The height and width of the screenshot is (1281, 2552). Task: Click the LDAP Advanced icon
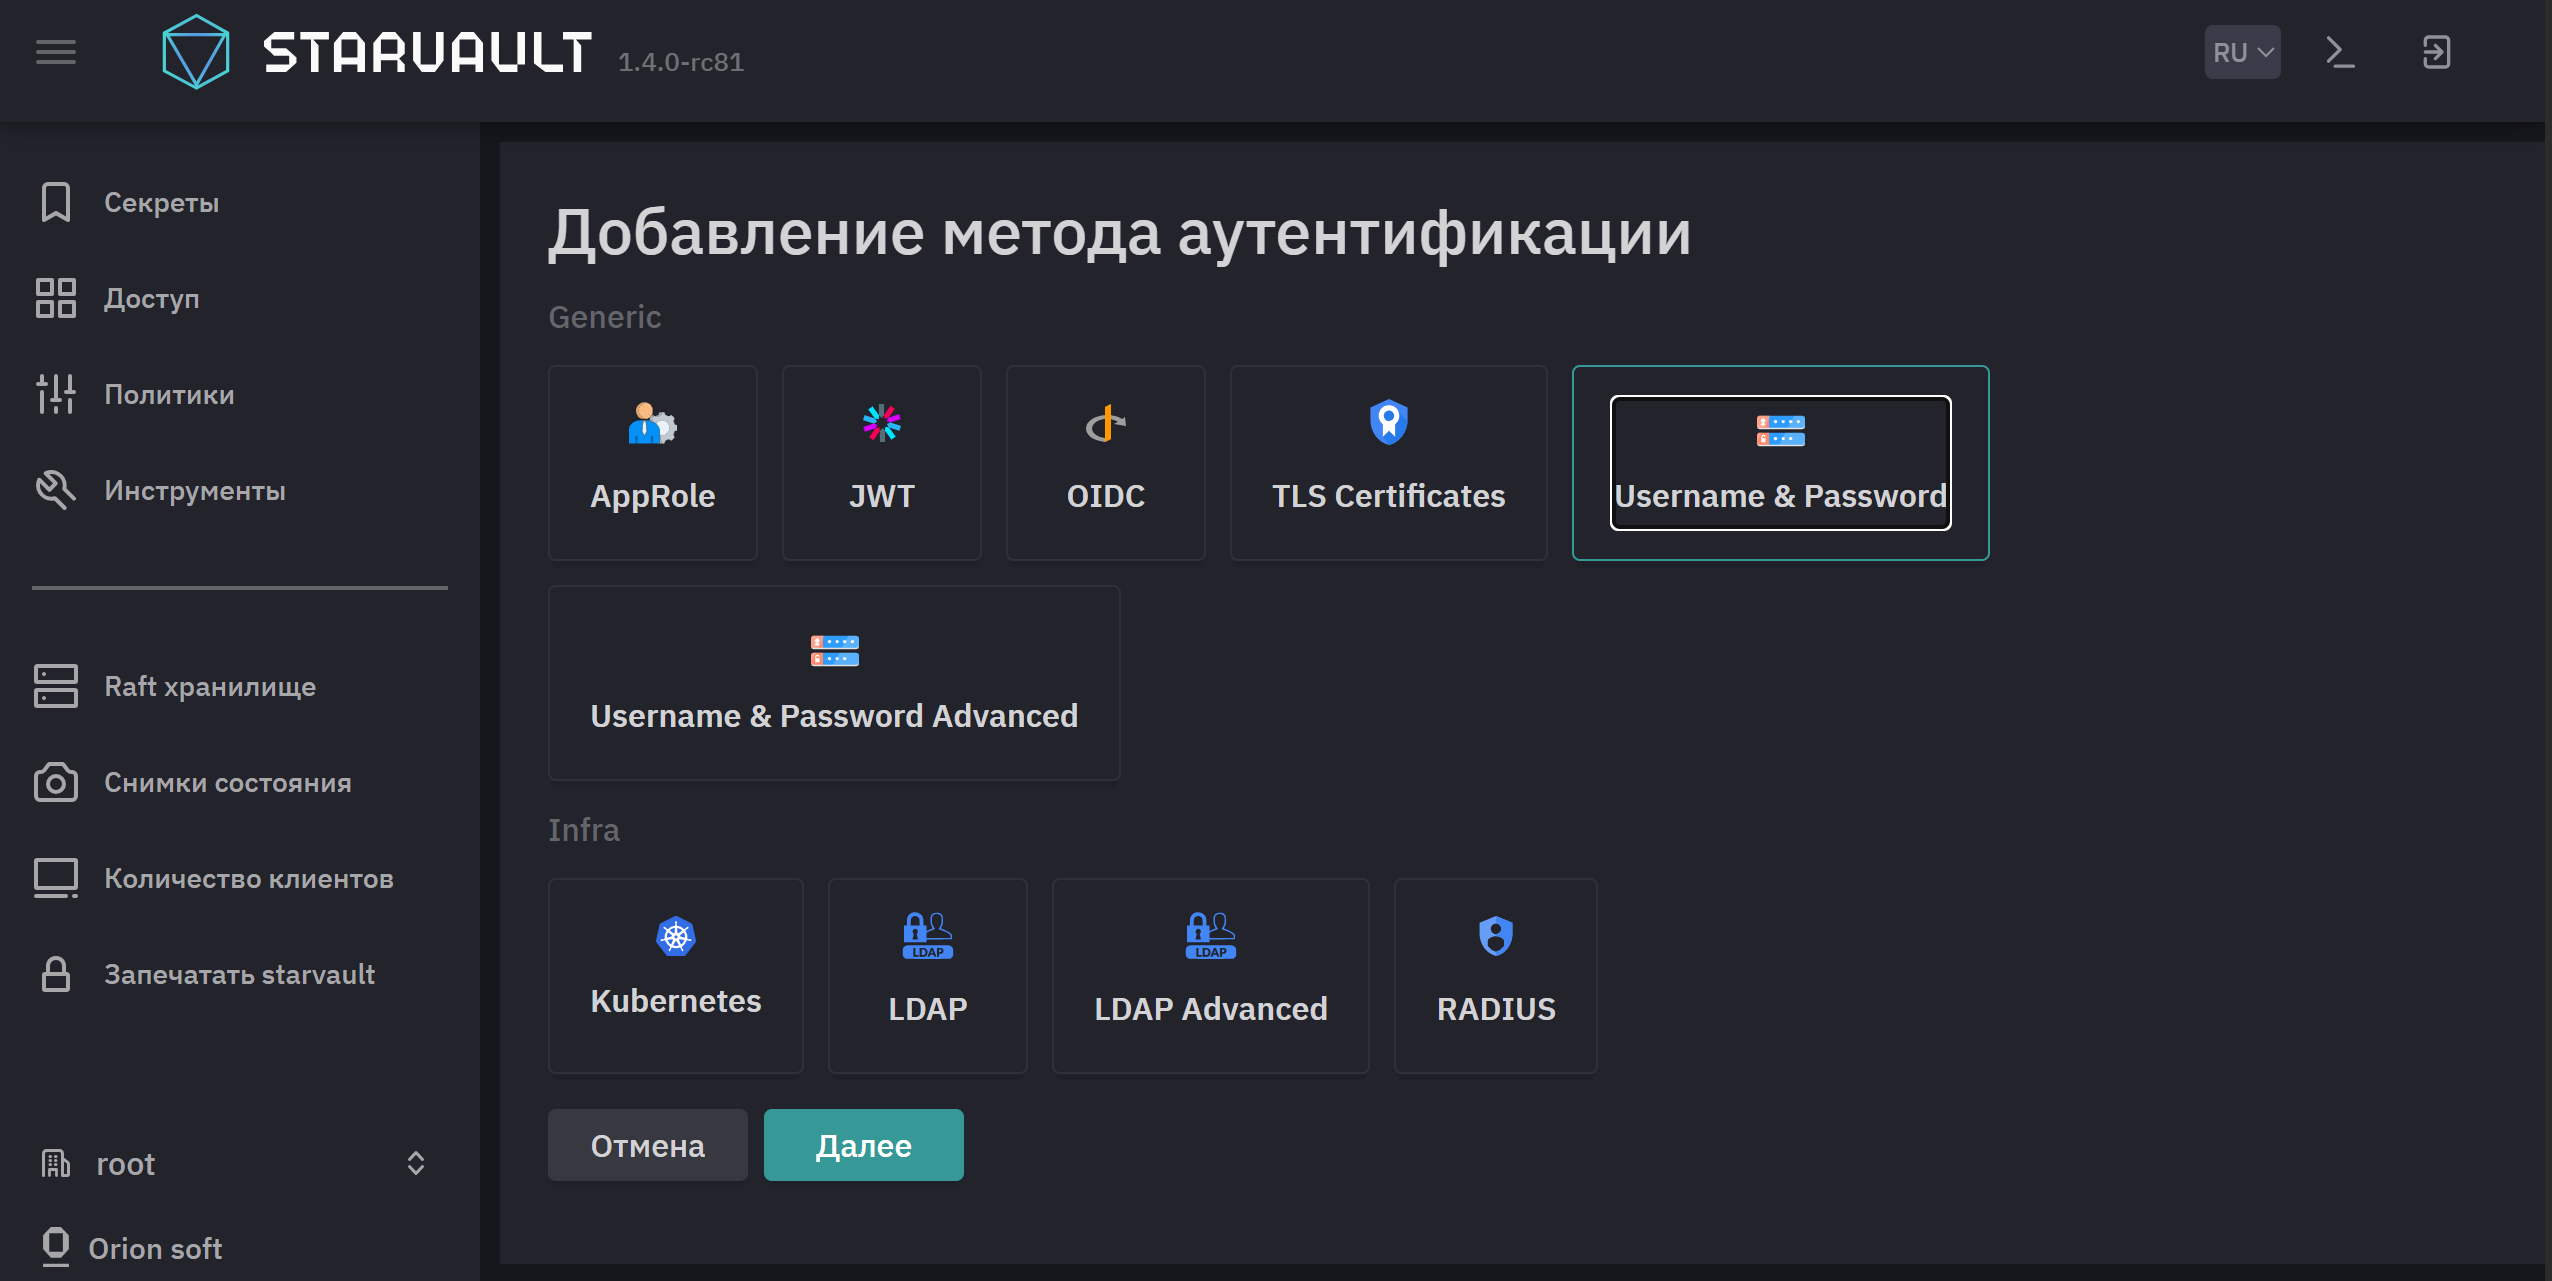pyautogui.click(x=1211, y=936)
